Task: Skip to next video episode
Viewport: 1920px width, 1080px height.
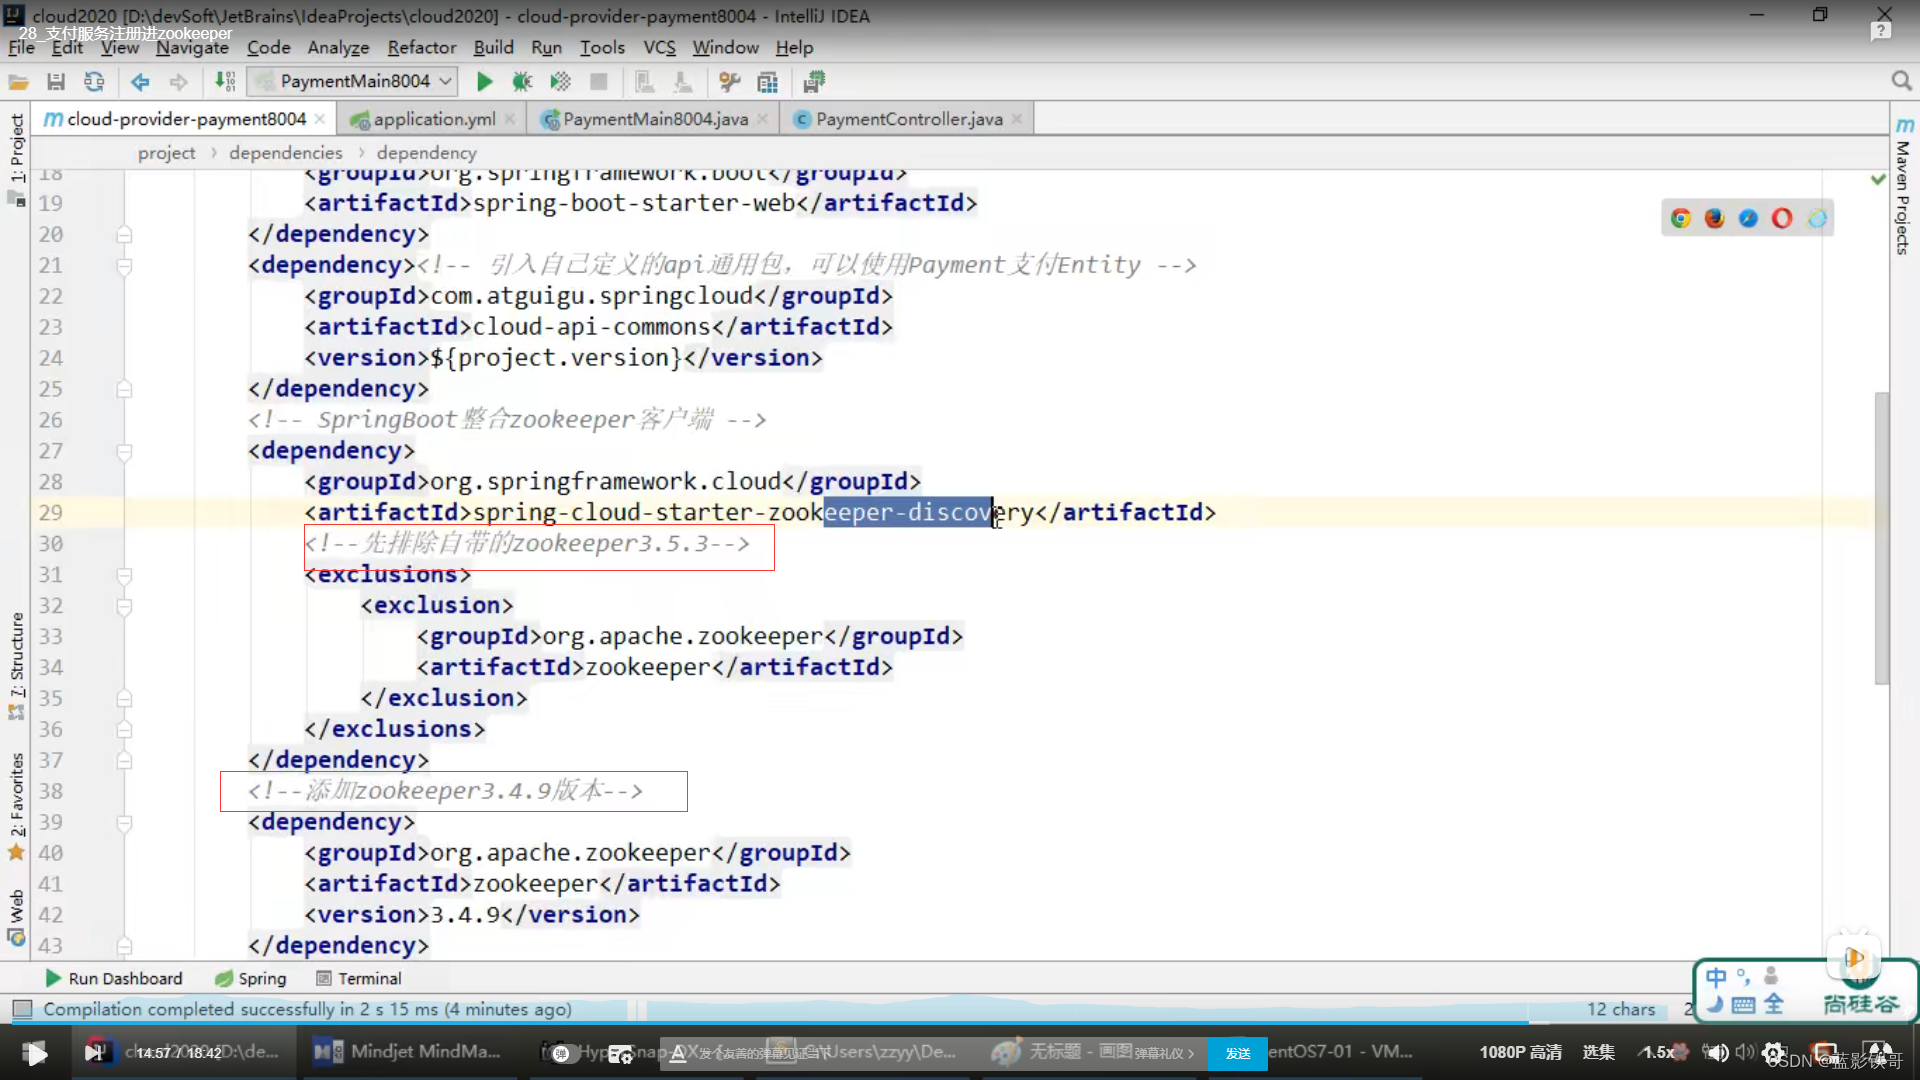Action: click(95, 1052)
